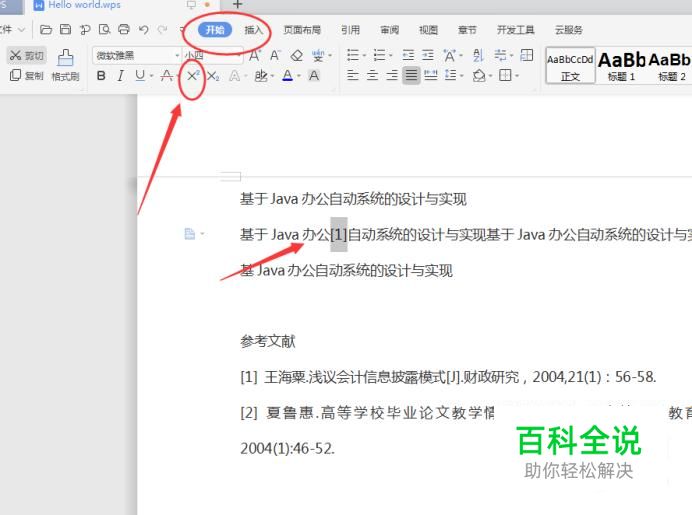Click the Strikethrough A icon
The height and width of the screenshot is (515, 692).
pos(167,76)
